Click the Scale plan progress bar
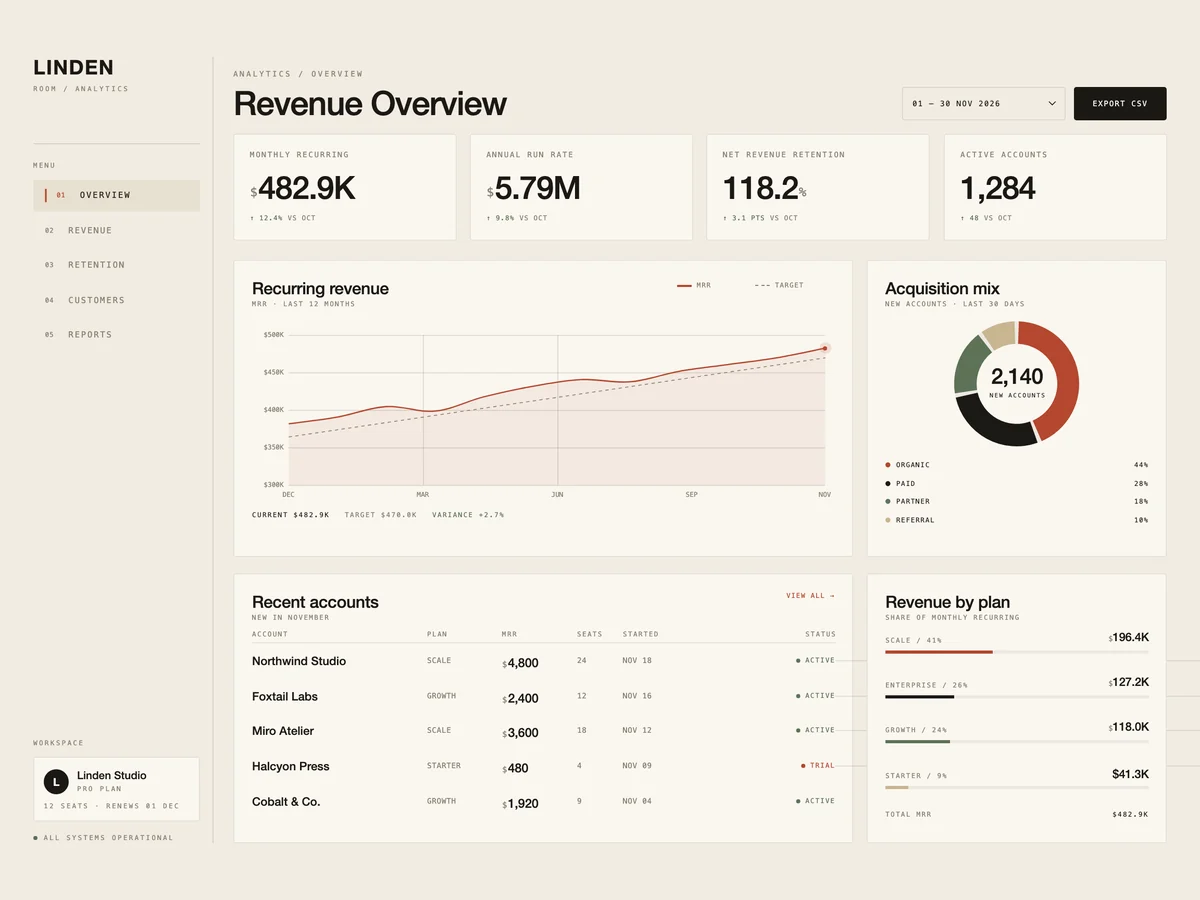 tap(1017, 652)
